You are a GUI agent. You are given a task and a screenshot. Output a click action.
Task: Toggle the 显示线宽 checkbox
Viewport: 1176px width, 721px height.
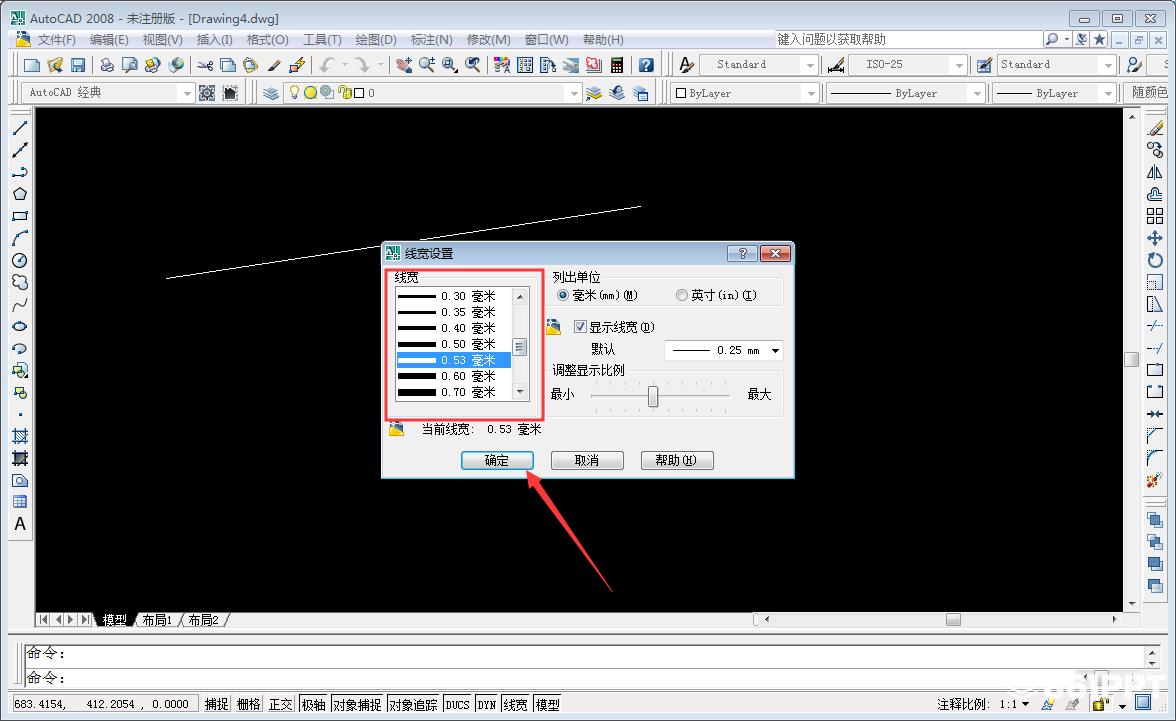[x=580, y=326]
